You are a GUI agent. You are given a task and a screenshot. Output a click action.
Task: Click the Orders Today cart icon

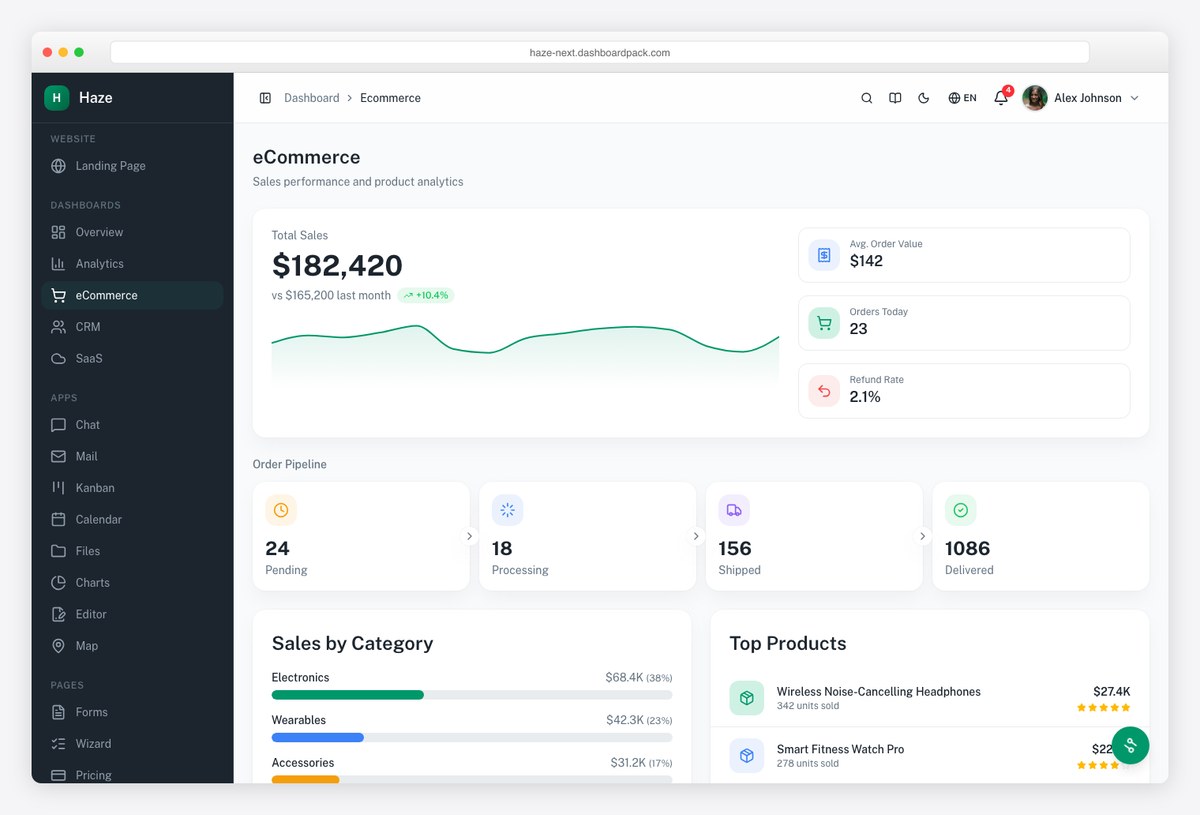point(824,323)
